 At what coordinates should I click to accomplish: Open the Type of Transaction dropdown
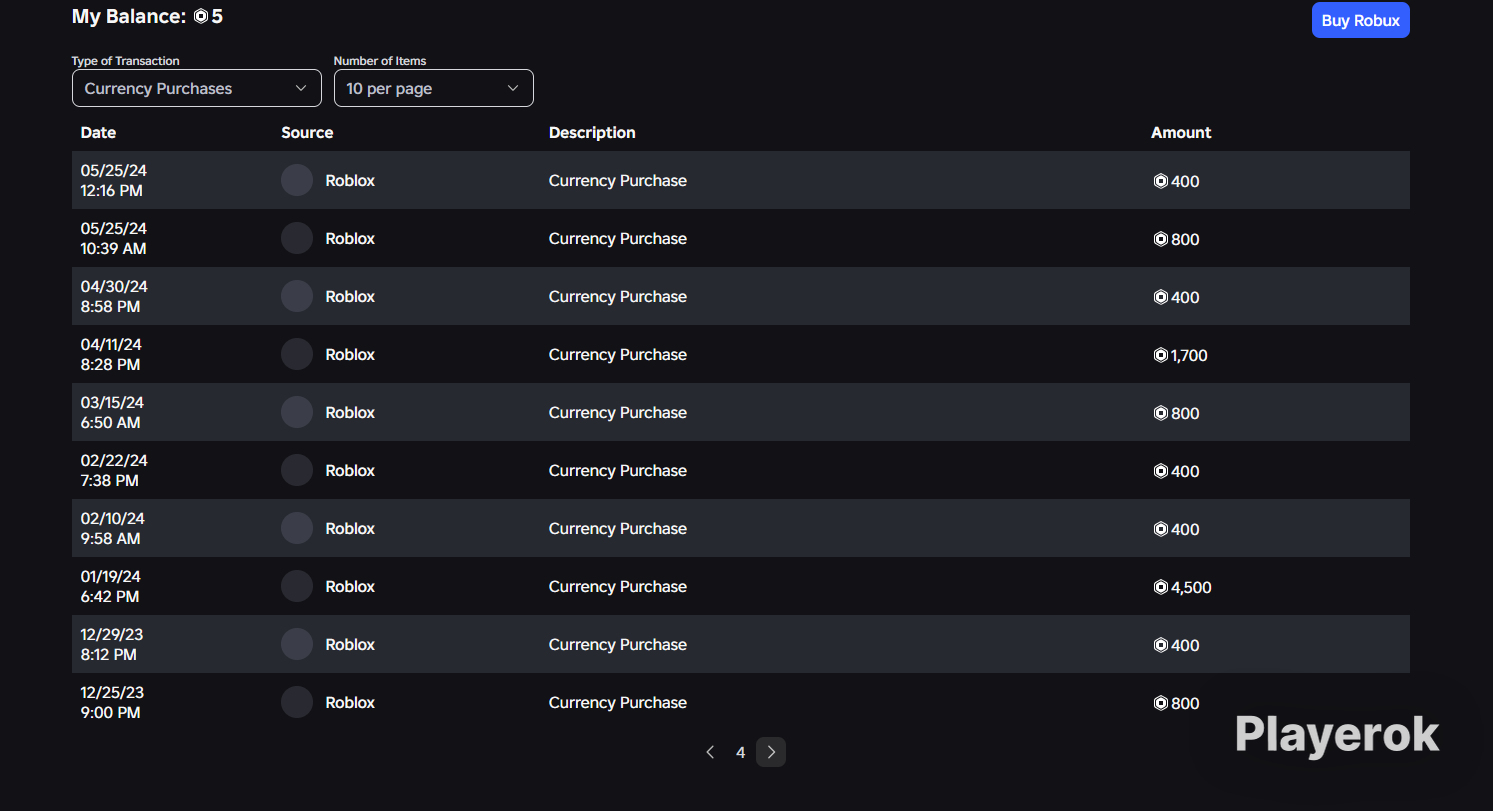[197, 88]
